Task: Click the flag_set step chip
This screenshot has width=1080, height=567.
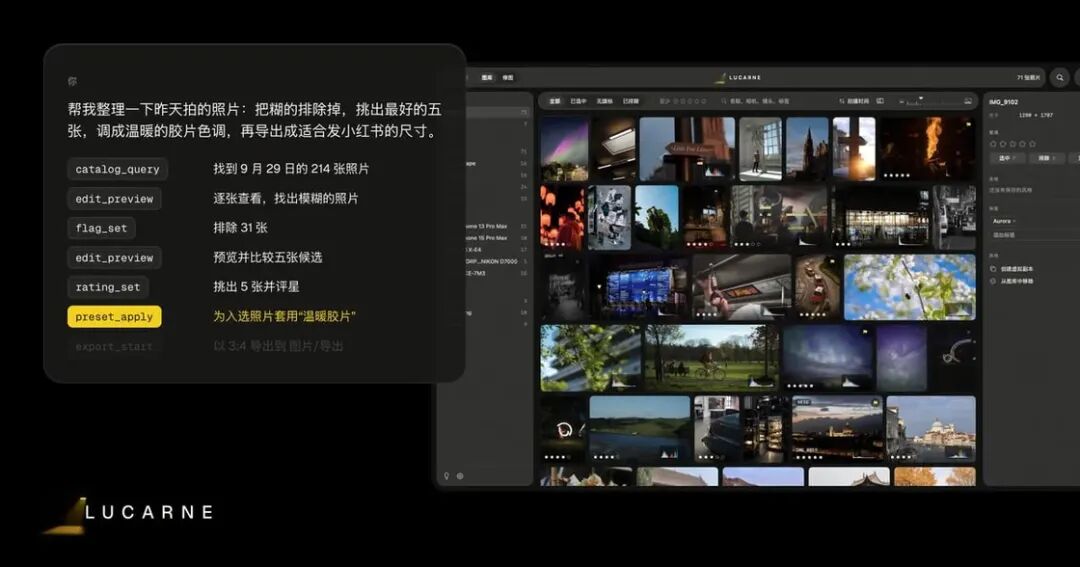Action: pyautogui.click(x=101, y=228)
